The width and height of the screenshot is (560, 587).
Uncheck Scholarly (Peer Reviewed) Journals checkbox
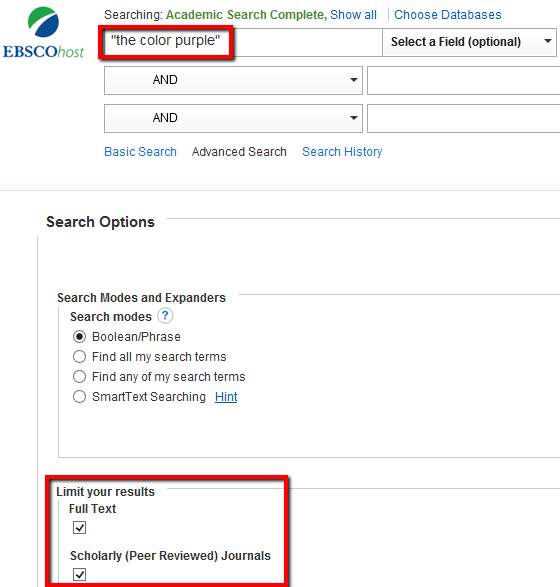click(x=79, y=574)
